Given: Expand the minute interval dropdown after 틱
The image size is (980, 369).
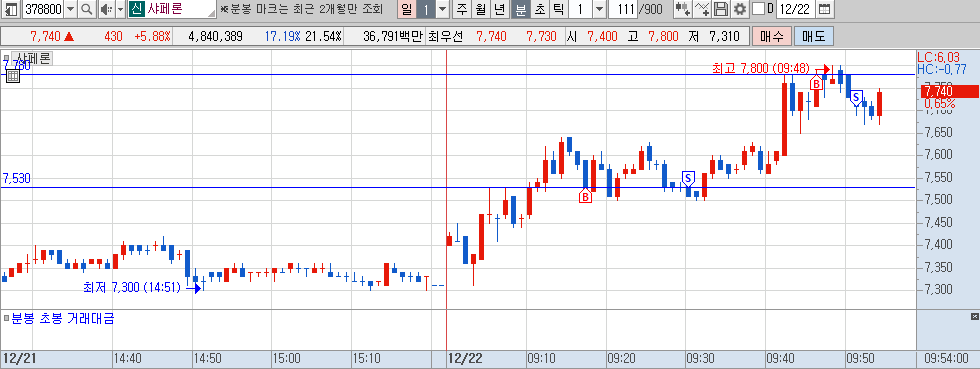Looking at the screenshot, I should click(x=599, y=9).
